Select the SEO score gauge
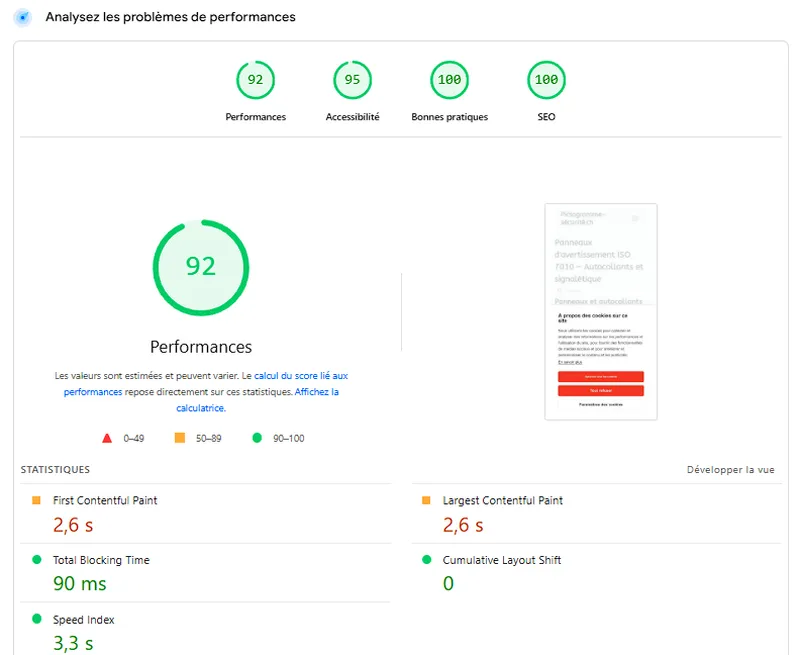800x655 pixels. click(545, 80)
